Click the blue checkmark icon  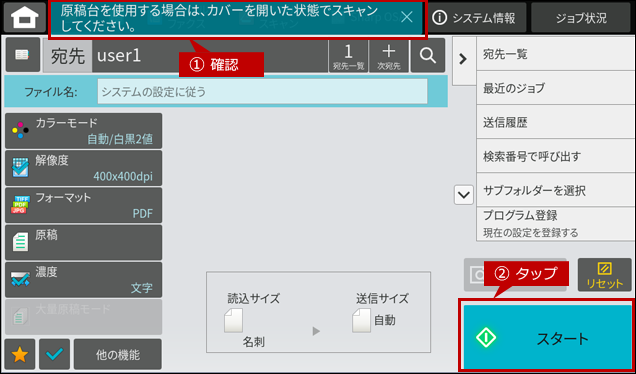[55, 354]
